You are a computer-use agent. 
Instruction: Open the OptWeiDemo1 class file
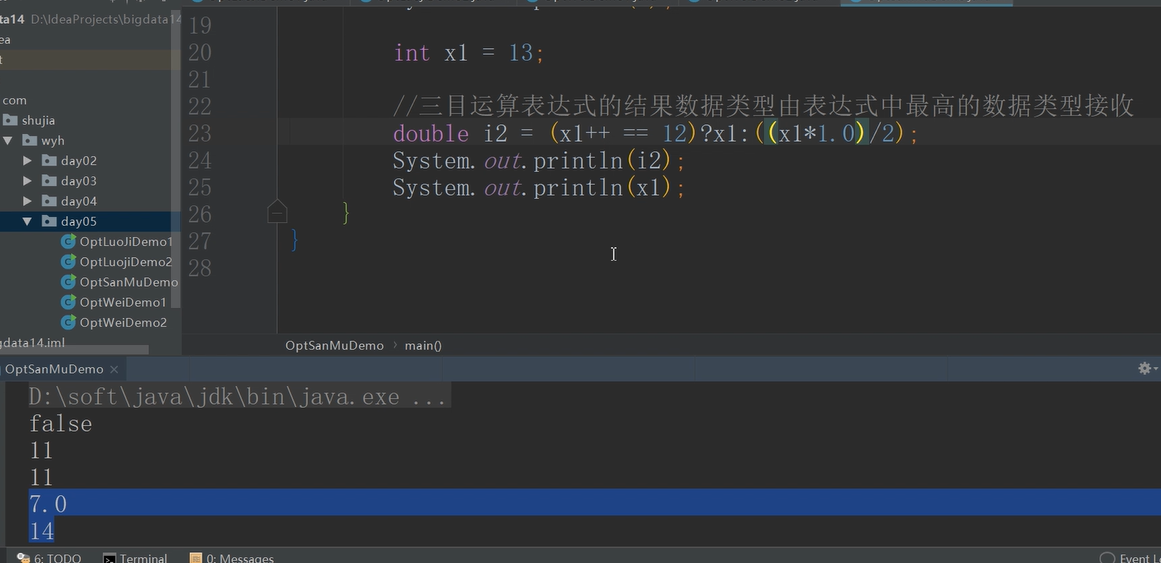[123, 302]
